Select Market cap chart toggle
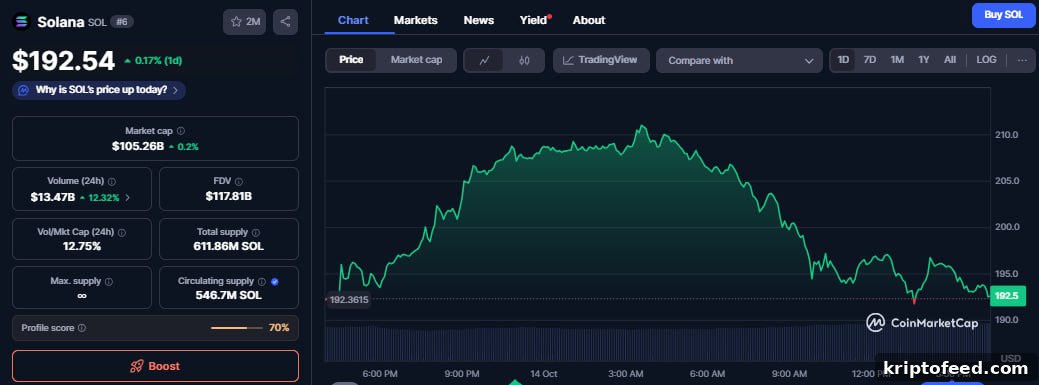 click(416, 60)
